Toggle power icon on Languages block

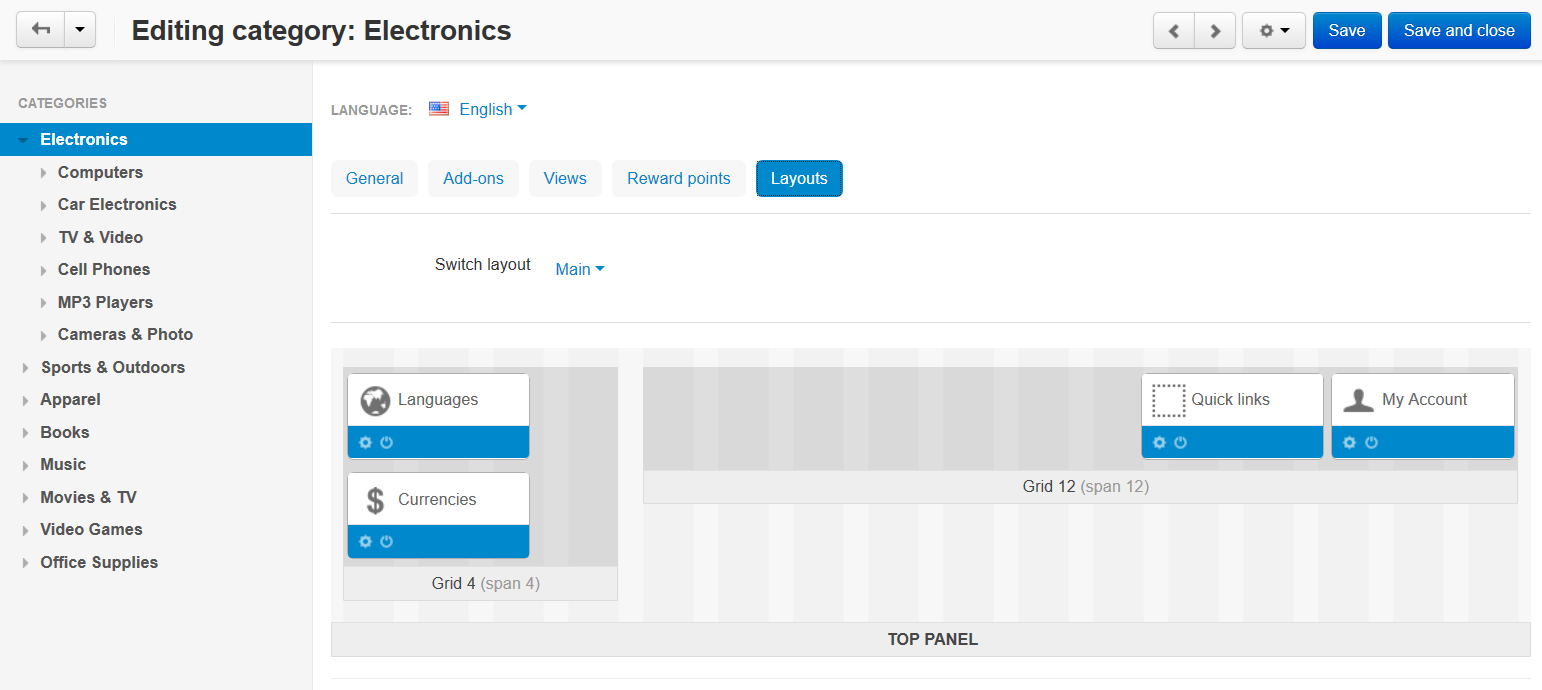387,442
